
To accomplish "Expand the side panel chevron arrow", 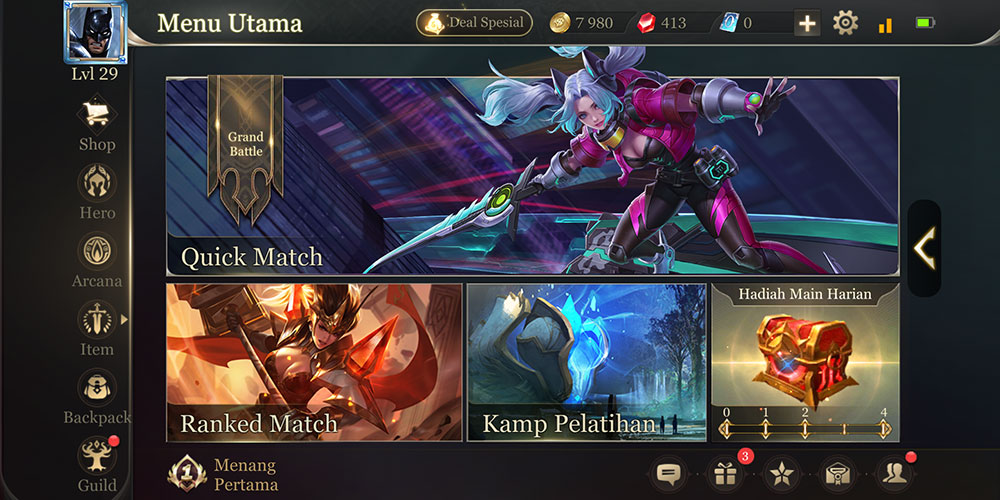I will (x=924, y=248).
